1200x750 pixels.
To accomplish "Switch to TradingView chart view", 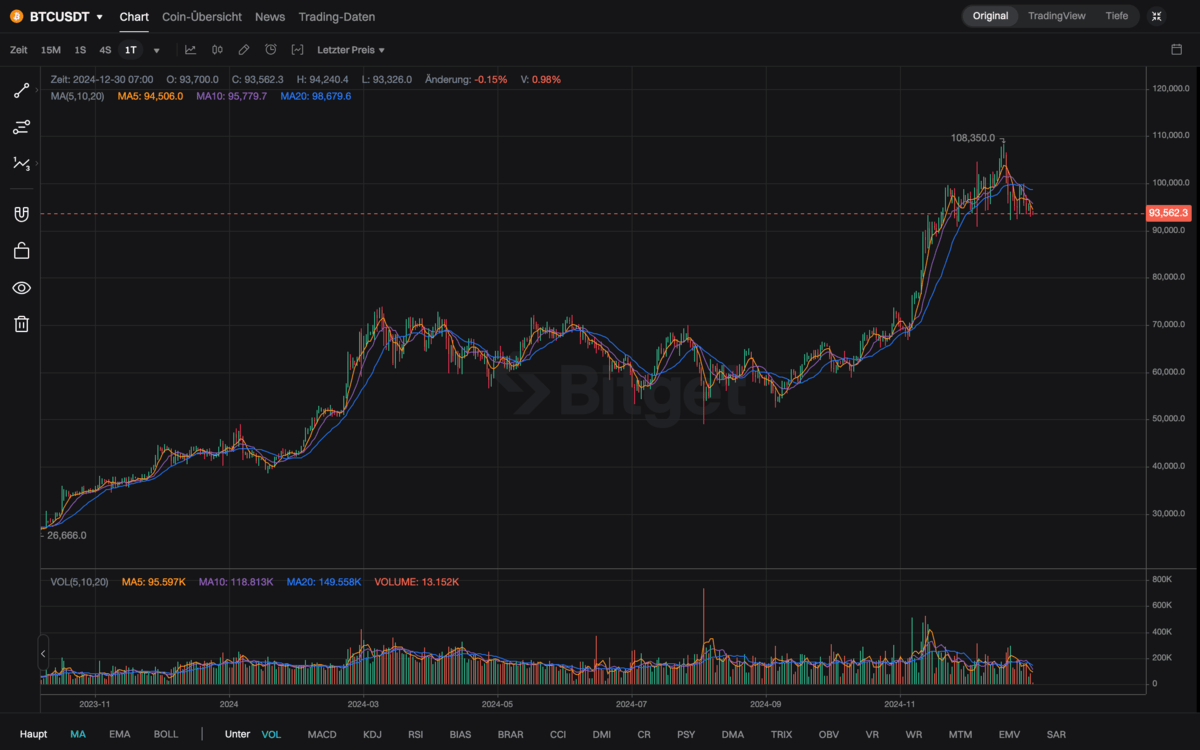I will [x=1057, y=16].
